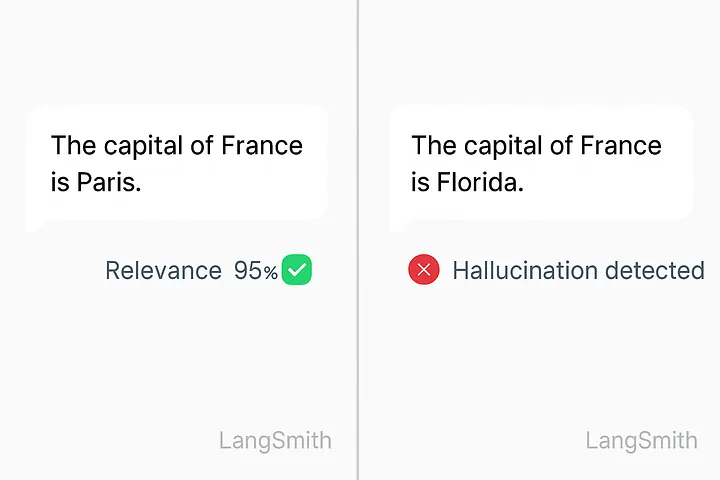
Task: Click the Relevance label
Action: (163, 270)
